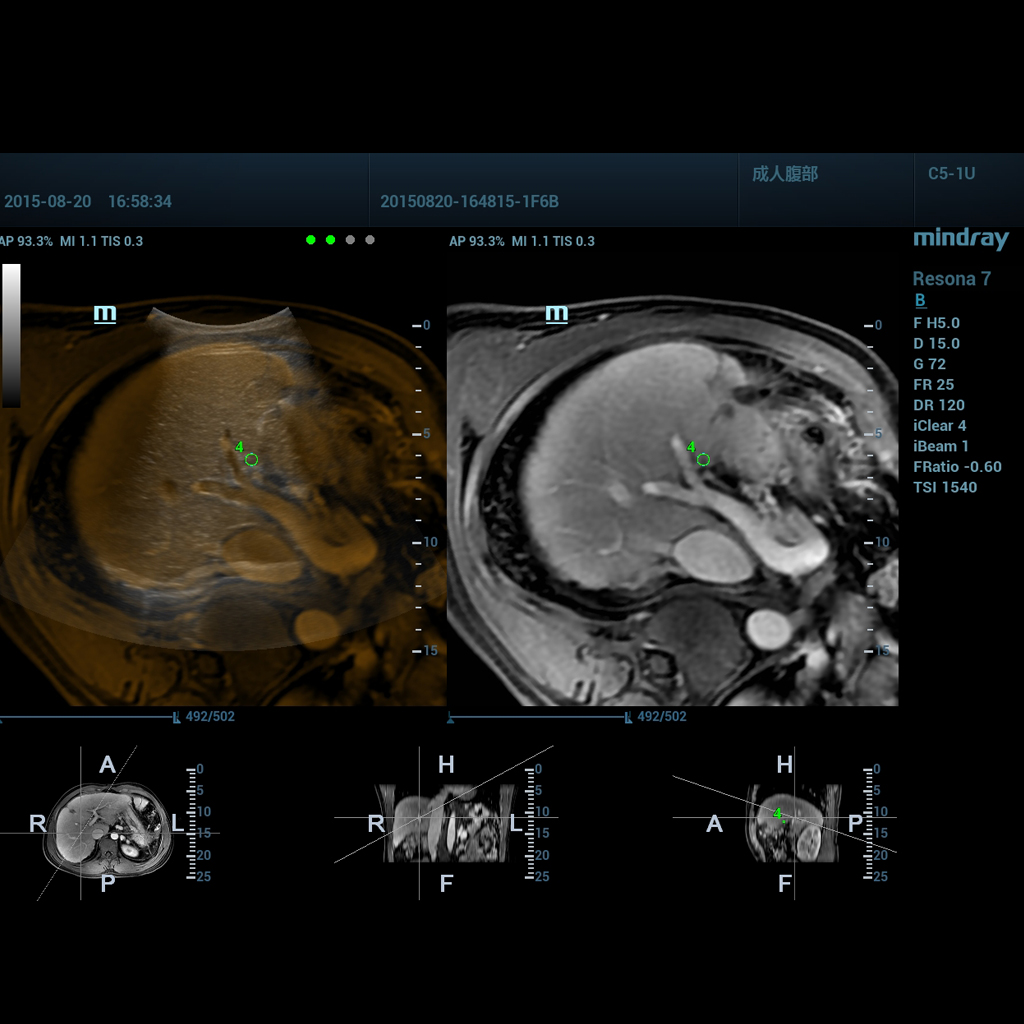Click the right cine frame slider end handle
This screenshot has height=1024, width=1024.
click(628, 717)
